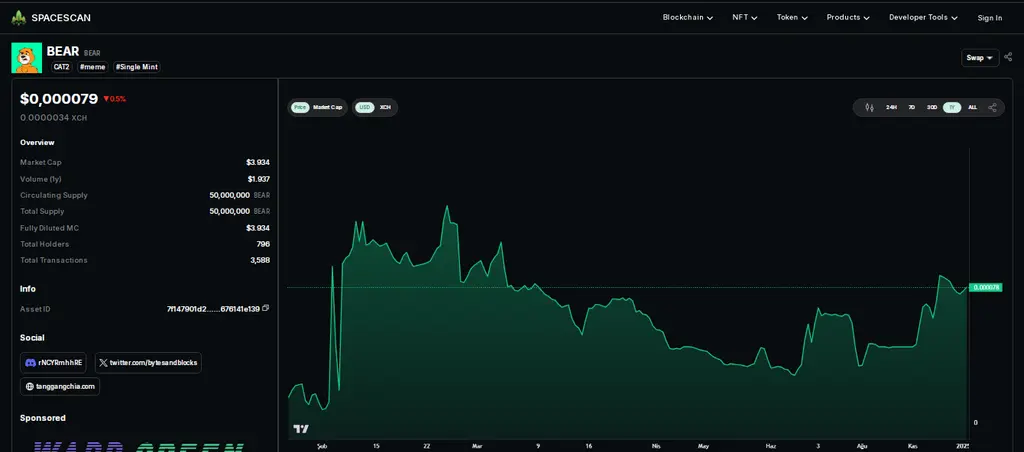
Task: Click the Sign In link
Action: click(989, 18)
